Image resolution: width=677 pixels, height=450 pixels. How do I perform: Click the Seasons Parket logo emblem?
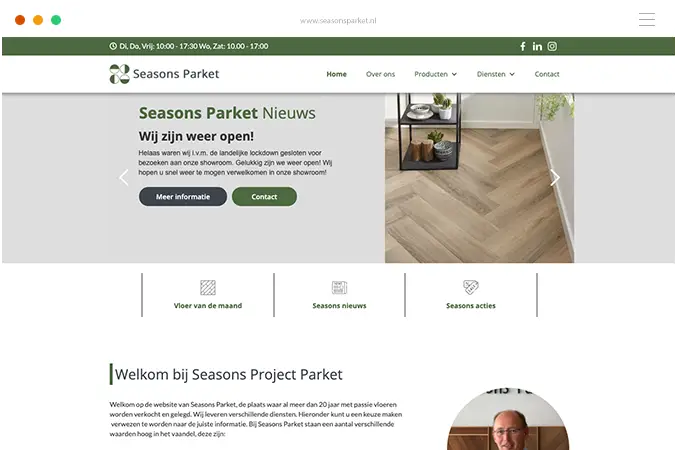click(x=120, y=74)
